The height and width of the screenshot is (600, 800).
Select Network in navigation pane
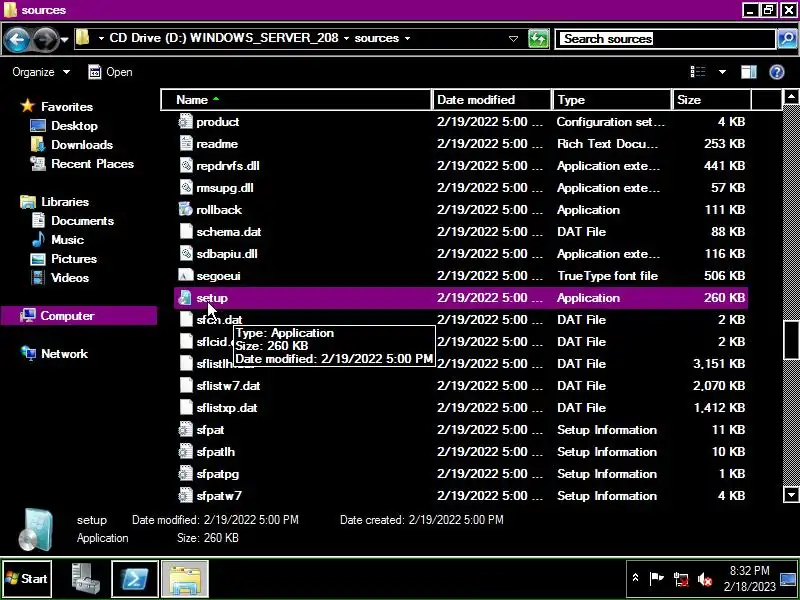pyautogui.click(x=64, y=354)
